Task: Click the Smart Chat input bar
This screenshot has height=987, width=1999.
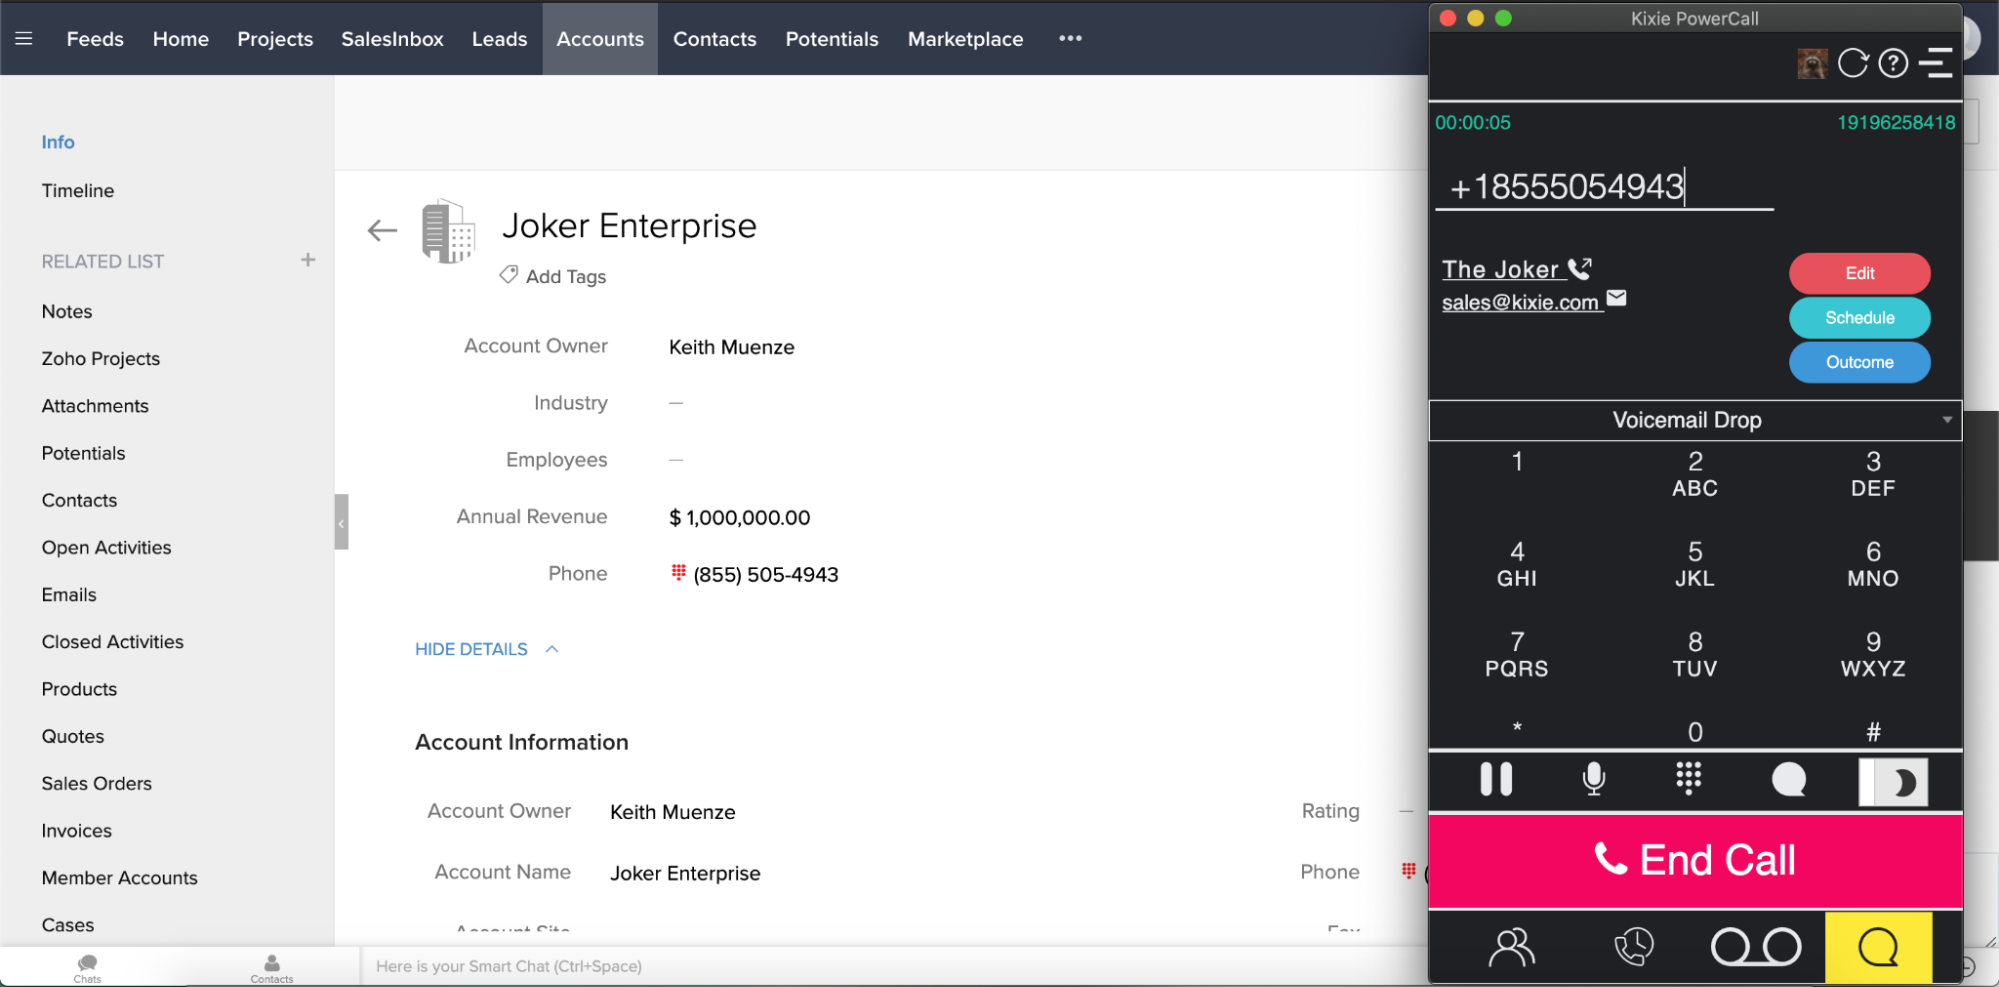Action: point(895,966)
